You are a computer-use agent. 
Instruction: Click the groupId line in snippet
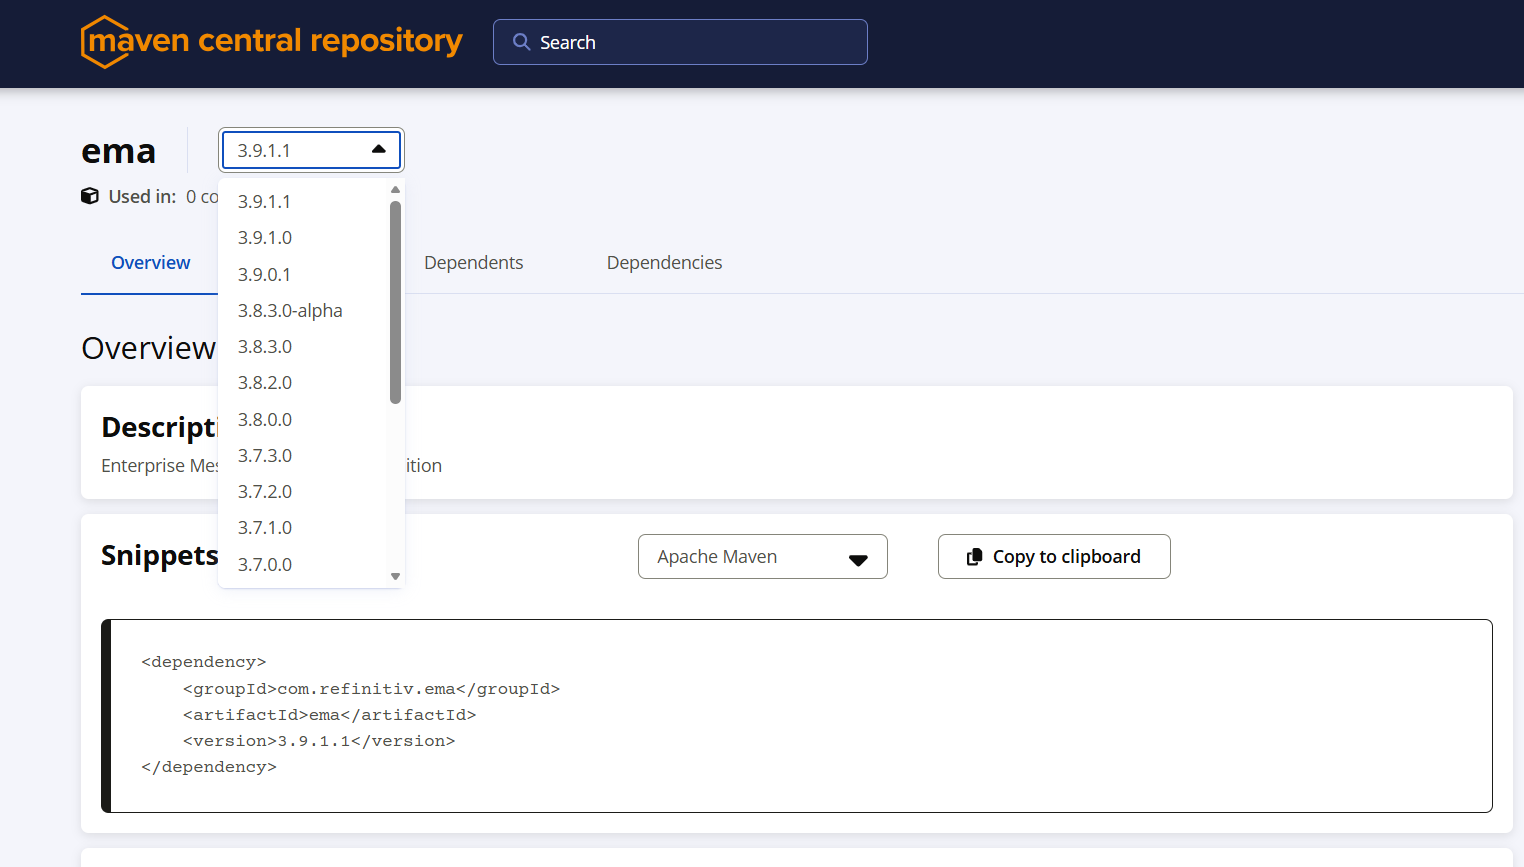click(x=371, y=689)
